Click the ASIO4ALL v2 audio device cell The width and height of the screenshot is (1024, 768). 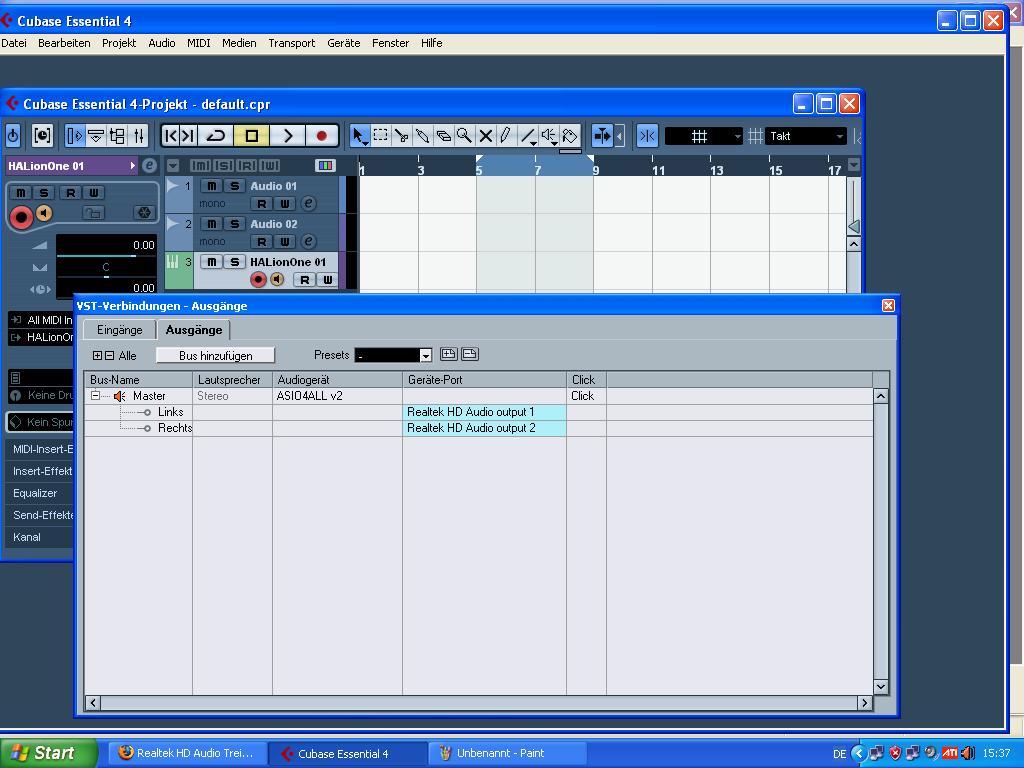pos(337,396)
